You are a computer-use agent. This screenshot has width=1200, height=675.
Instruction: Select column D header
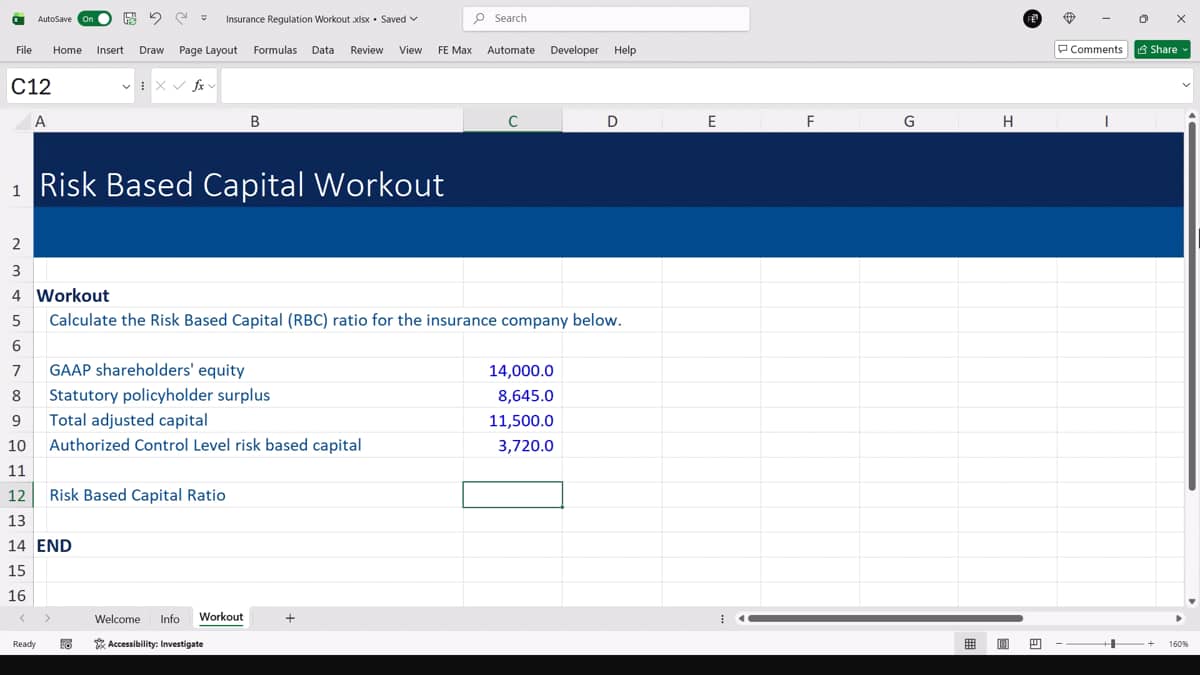coord(612,122)
